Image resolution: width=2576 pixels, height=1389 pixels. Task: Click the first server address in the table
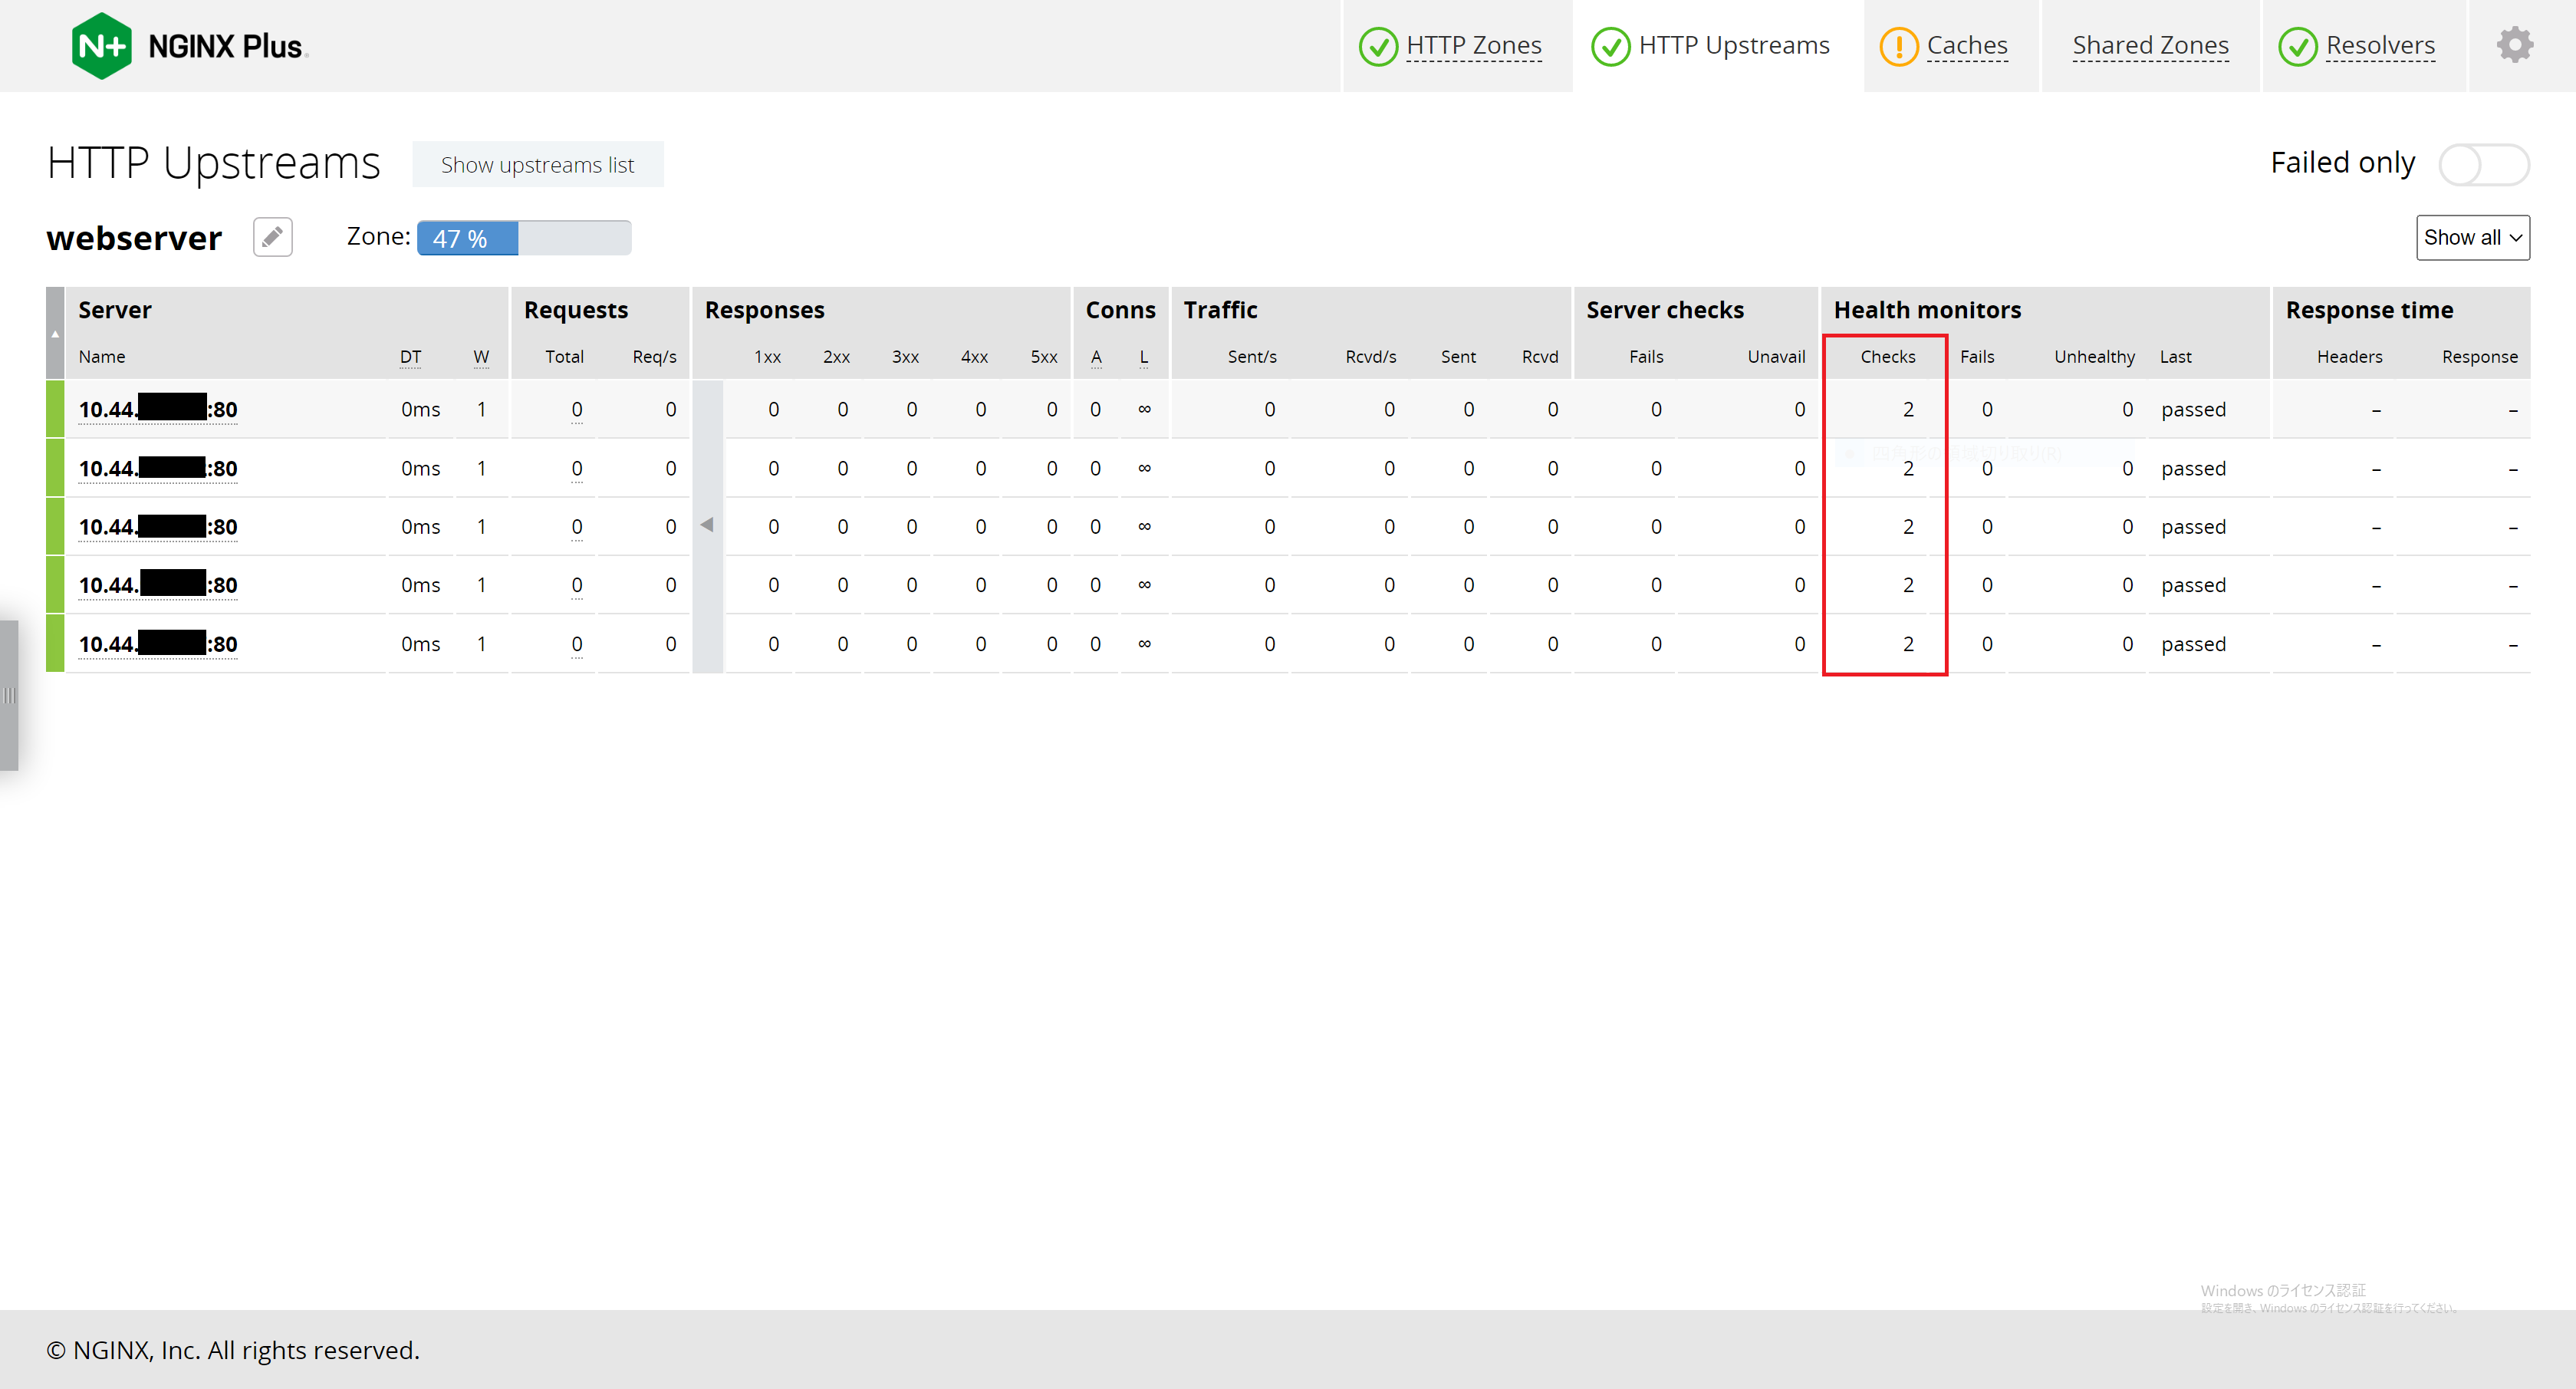[158, 409]
